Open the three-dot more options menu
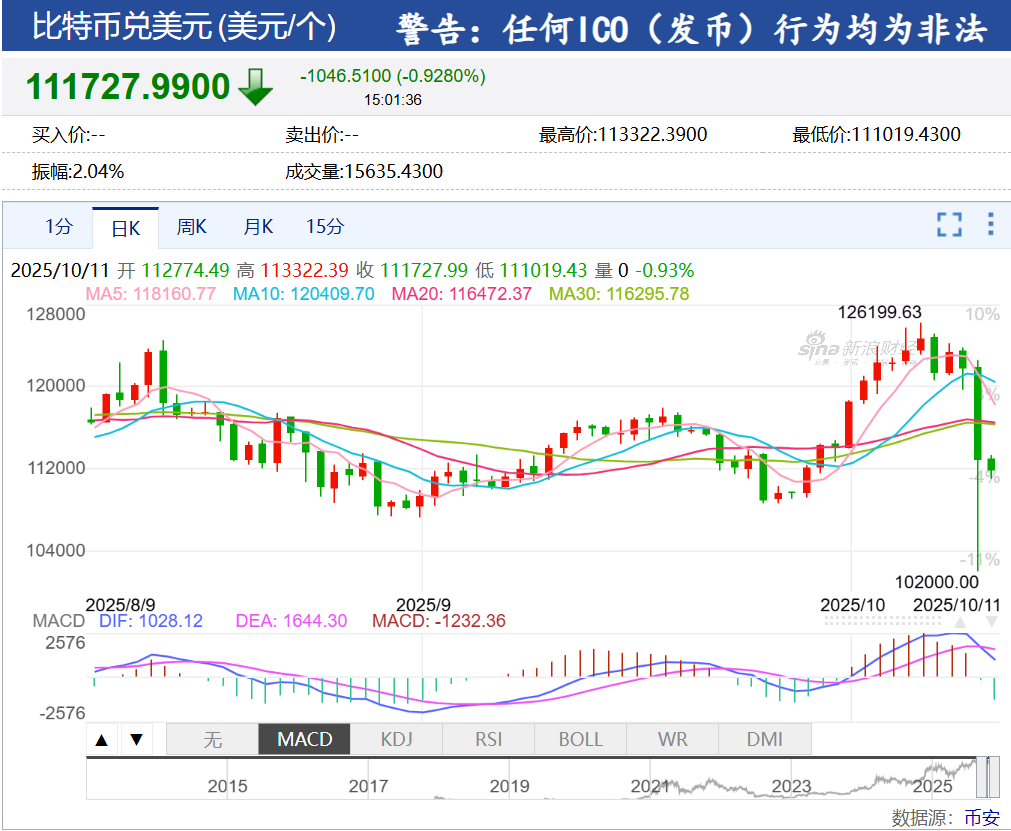1011x831 pixels. [x=990, y=225]
